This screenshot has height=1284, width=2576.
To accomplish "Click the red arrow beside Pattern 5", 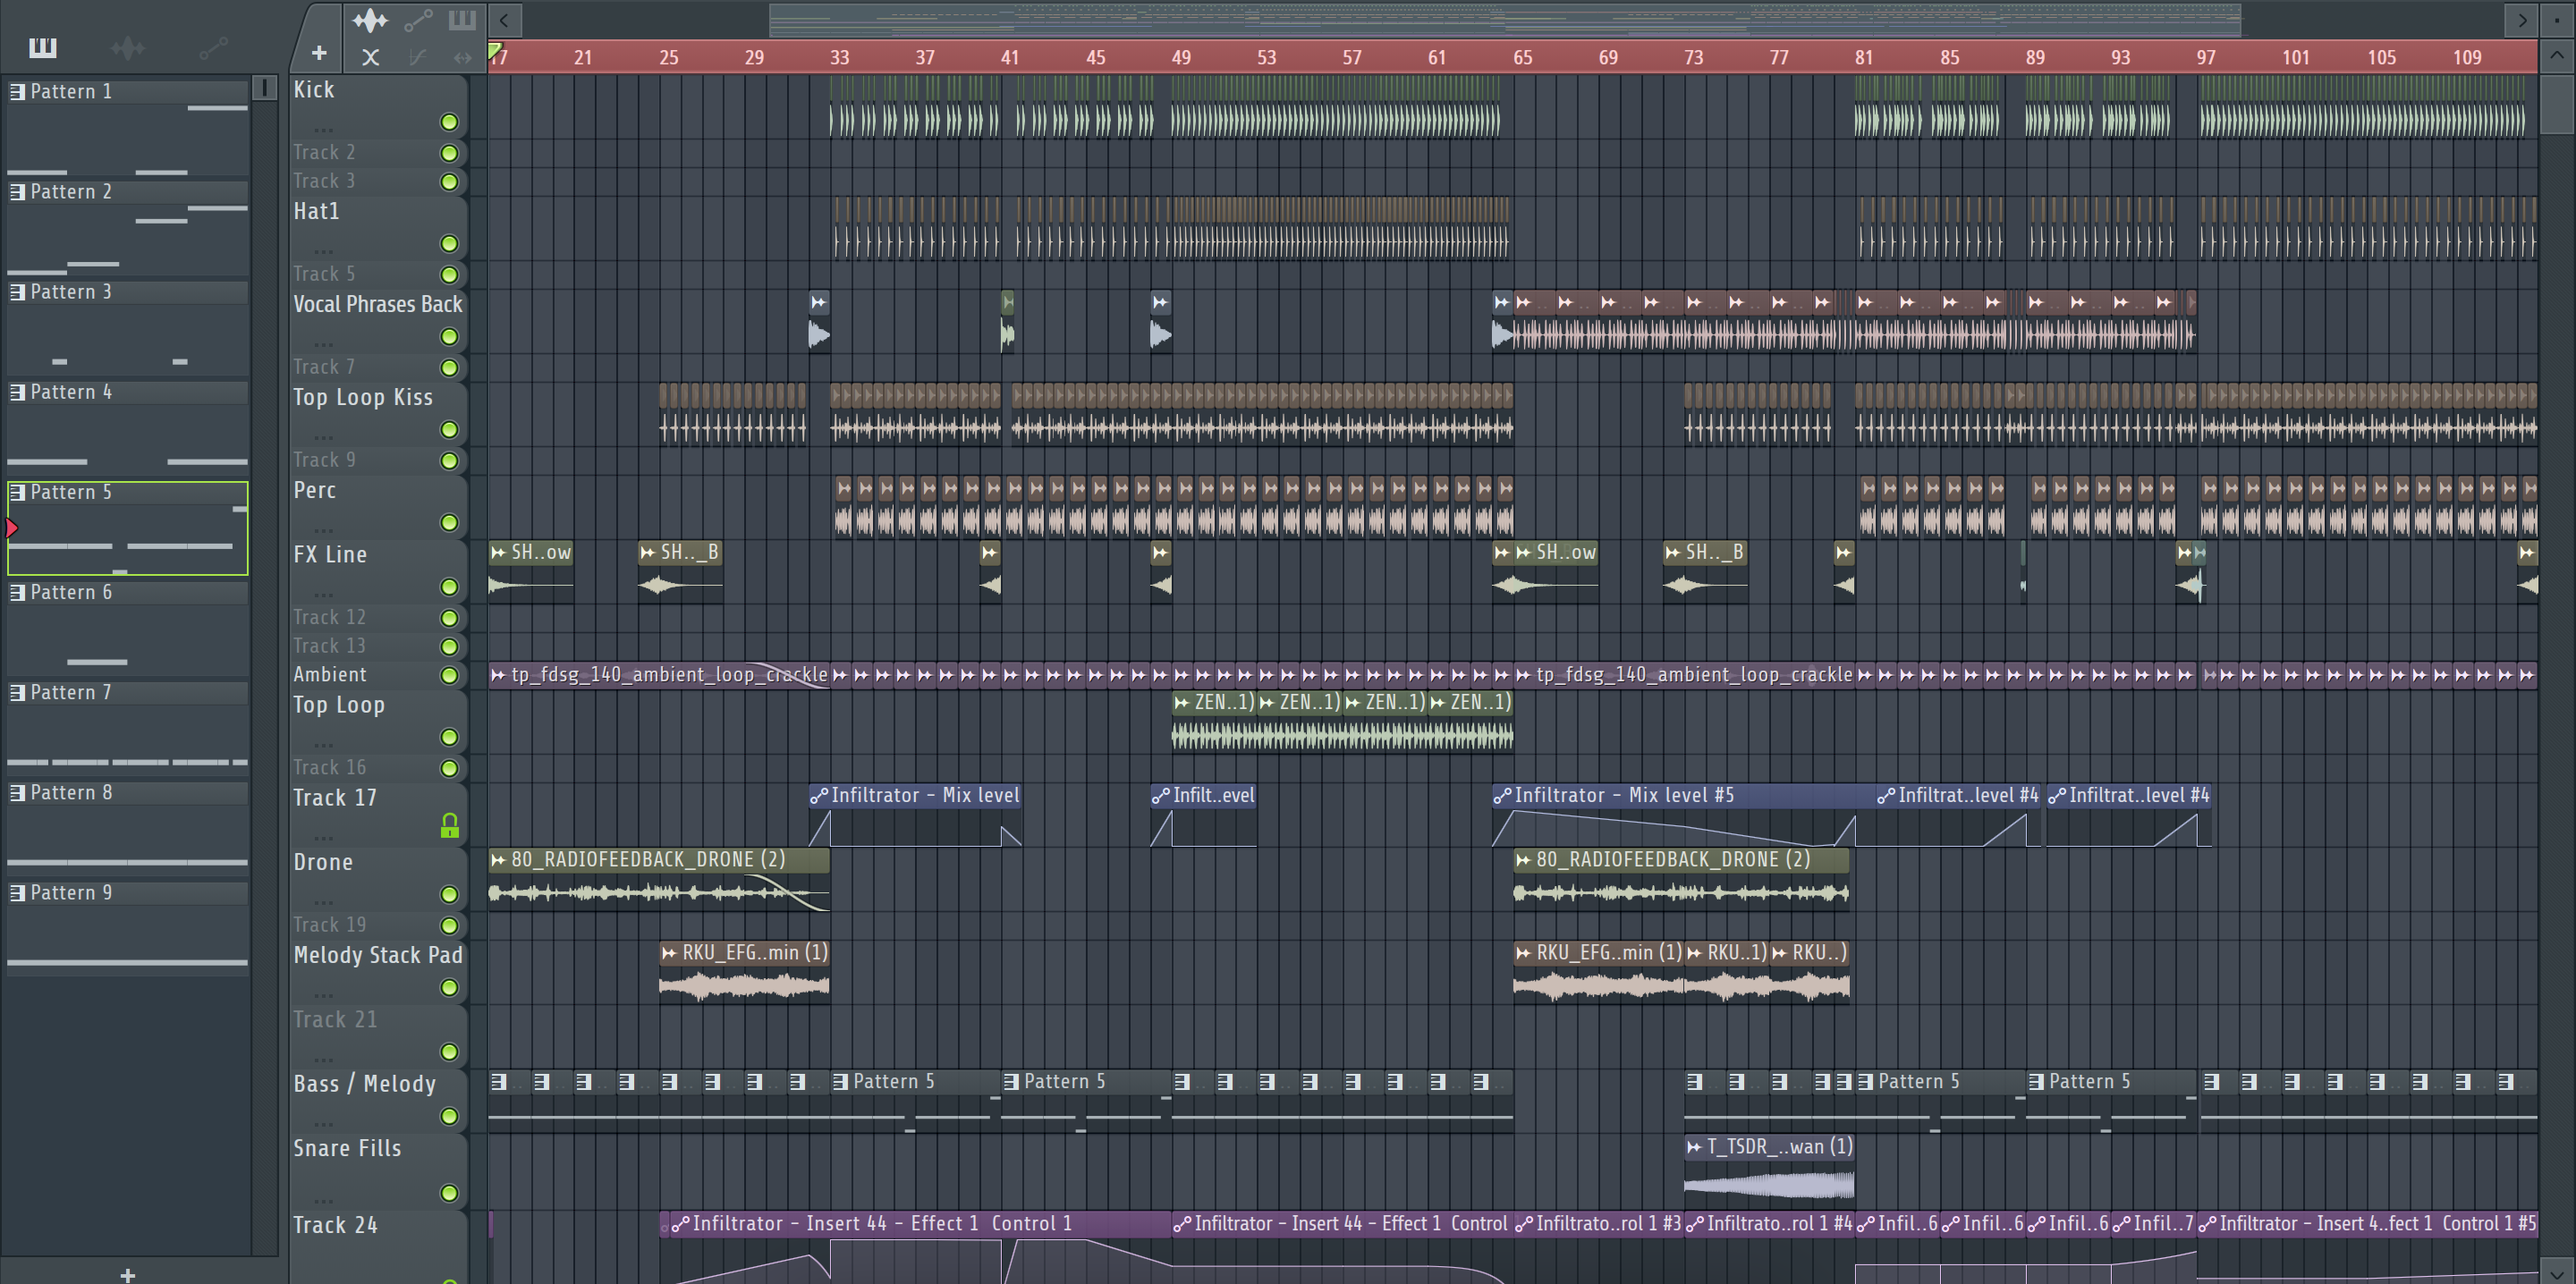I will tap(11, 528).
